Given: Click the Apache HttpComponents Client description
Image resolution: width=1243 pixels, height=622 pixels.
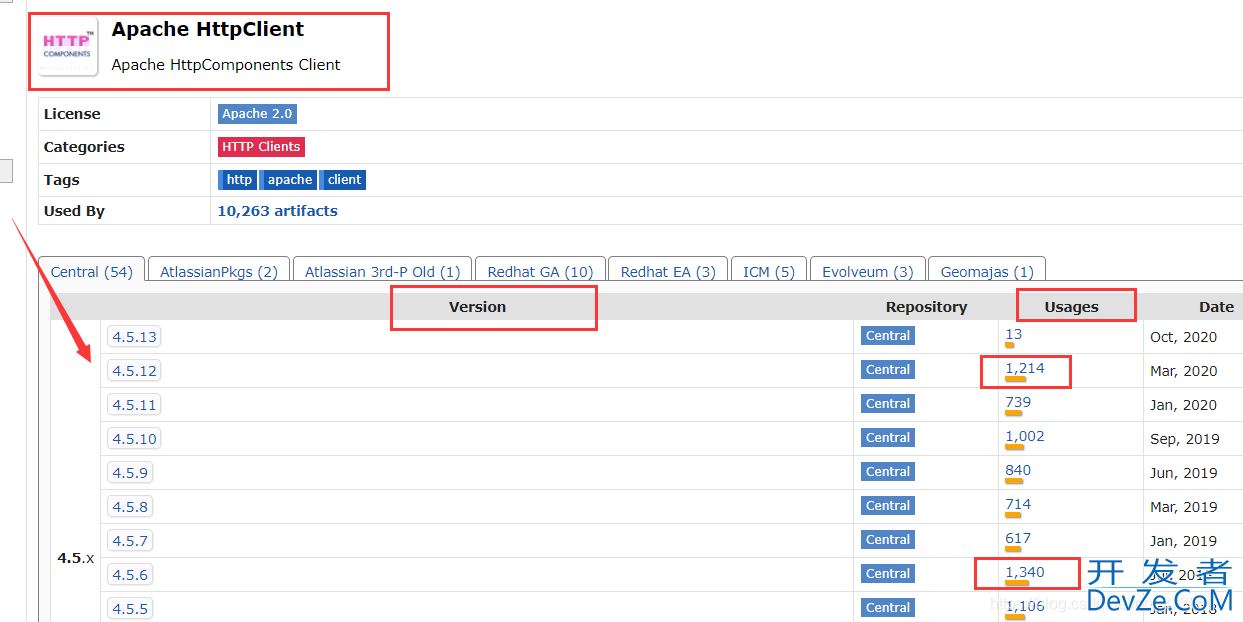Looking at the screenshot, I should point(226,65).
